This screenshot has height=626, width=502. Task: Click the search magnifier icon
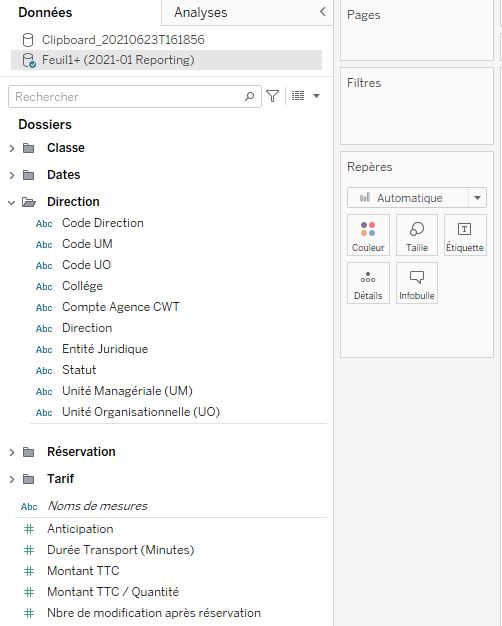point(250,96)
